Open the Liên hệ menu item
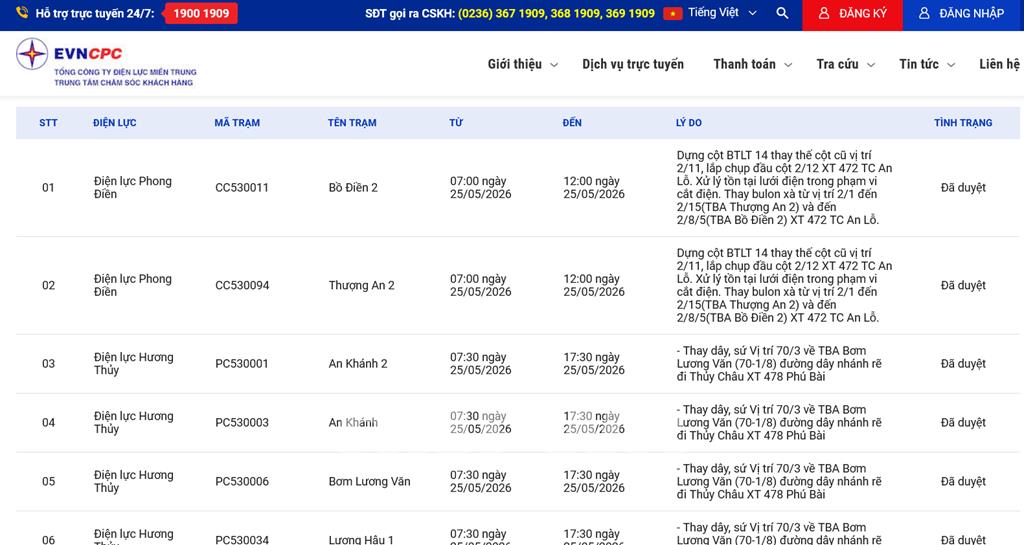 tap(1000, 64)
